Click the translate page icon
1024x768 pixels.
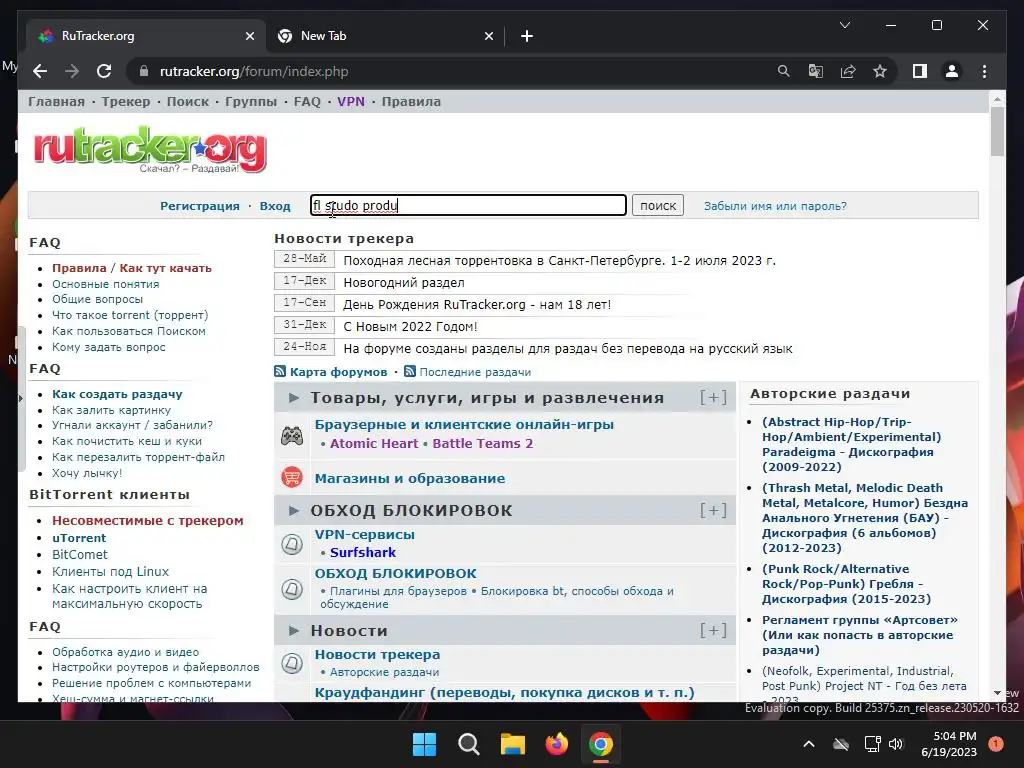(x=816, y=71)
